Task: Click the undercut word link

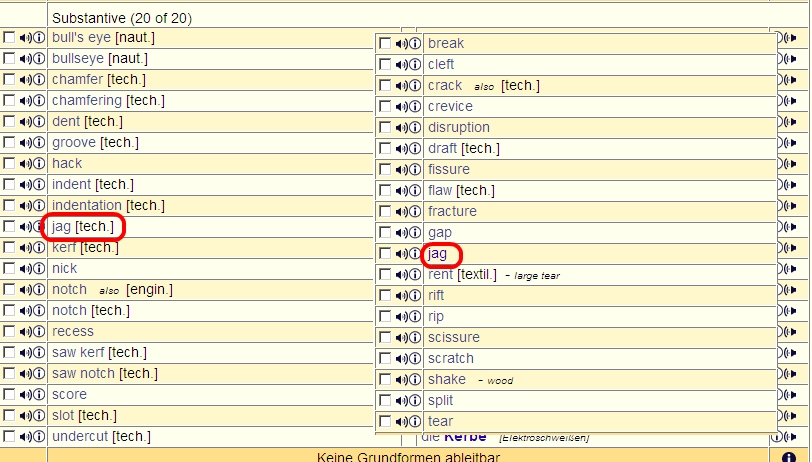Action: click(80, 437)
